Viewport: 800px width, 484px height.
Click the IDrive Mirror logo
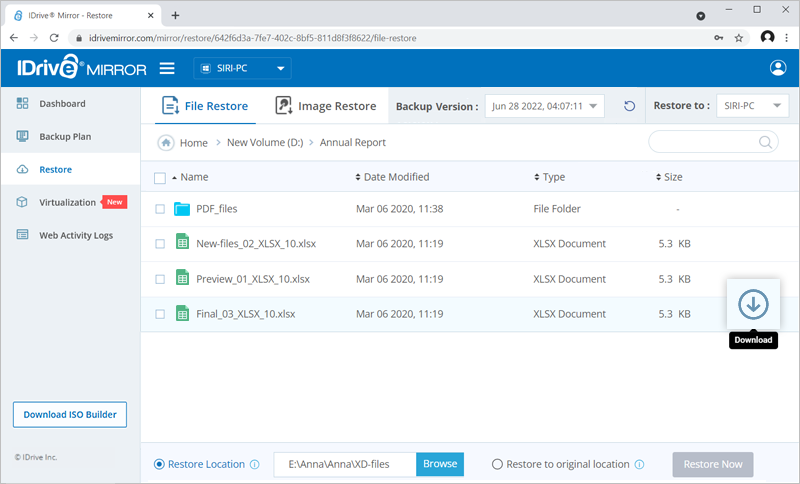point(82,67)
